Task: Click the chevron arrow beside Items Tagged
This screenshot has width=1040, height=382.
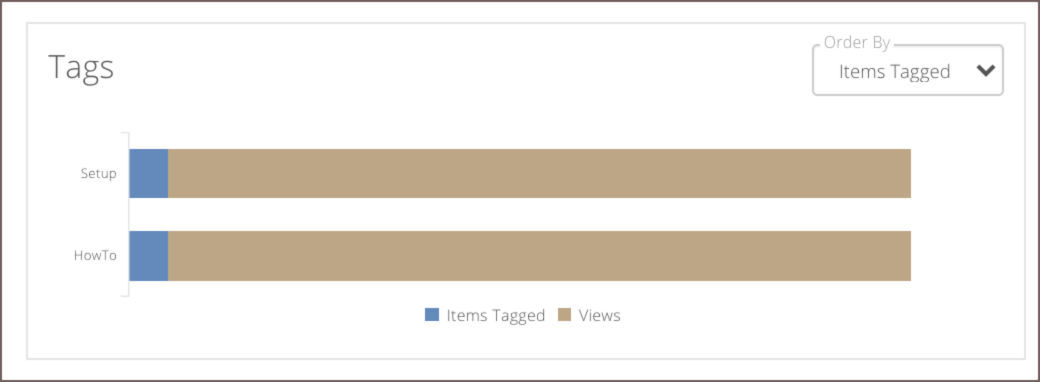Action: (986, 71)
